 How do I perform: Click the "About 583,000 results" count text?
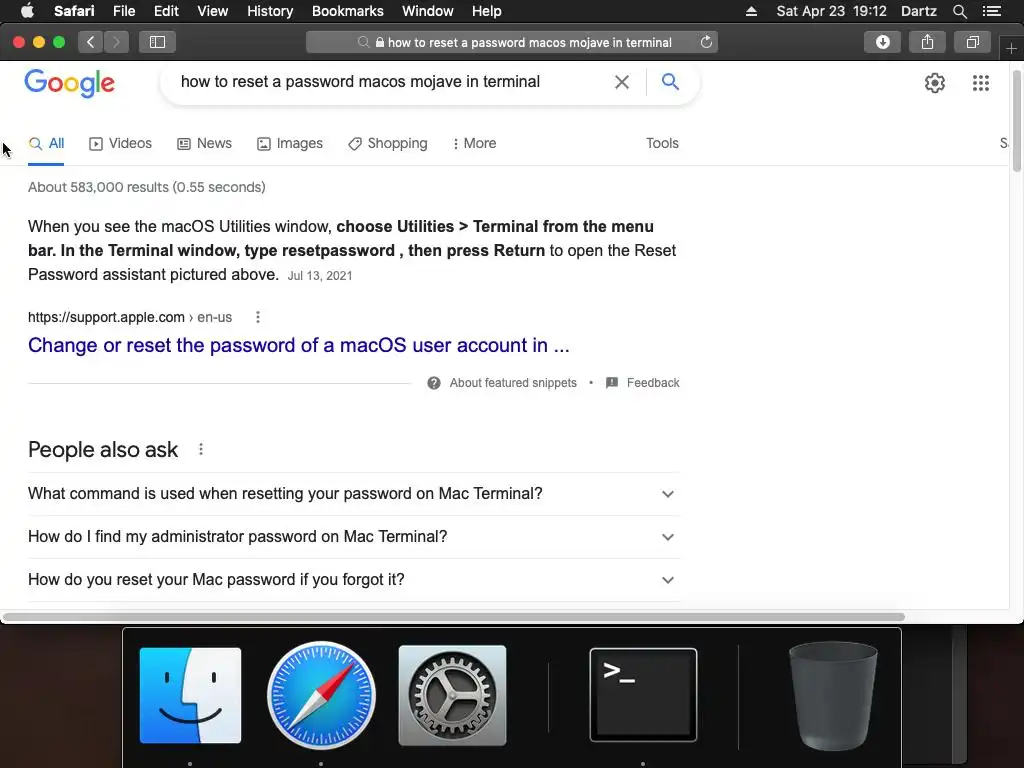[146, 187]
